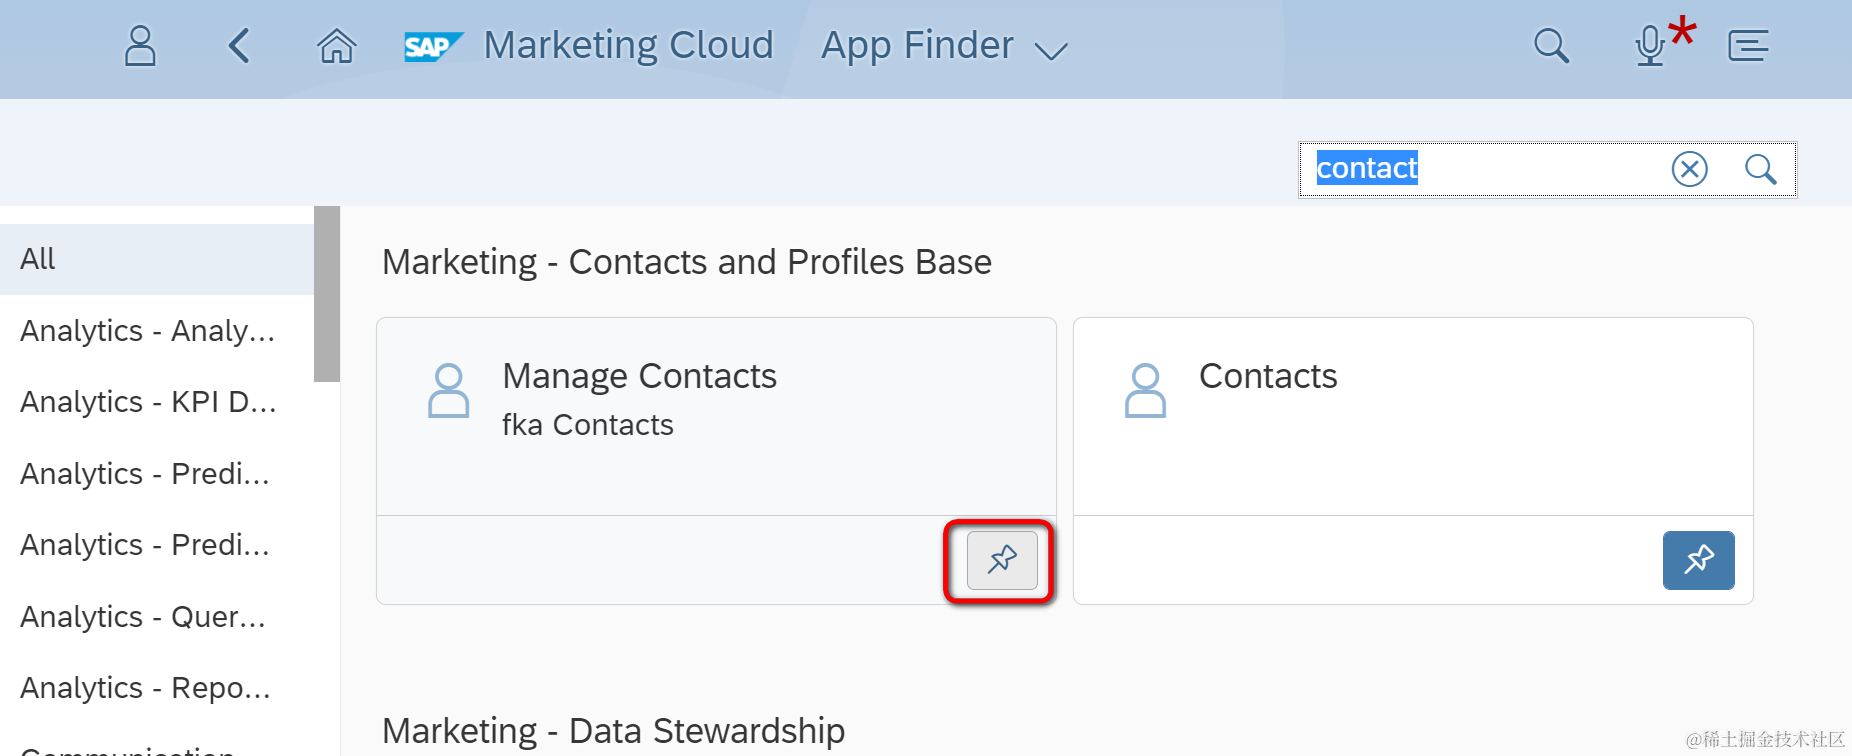This screenshot has width=1852, height=756.
Task: Pin the Manage Contacts app
Action: click(x=1001, y=560)
